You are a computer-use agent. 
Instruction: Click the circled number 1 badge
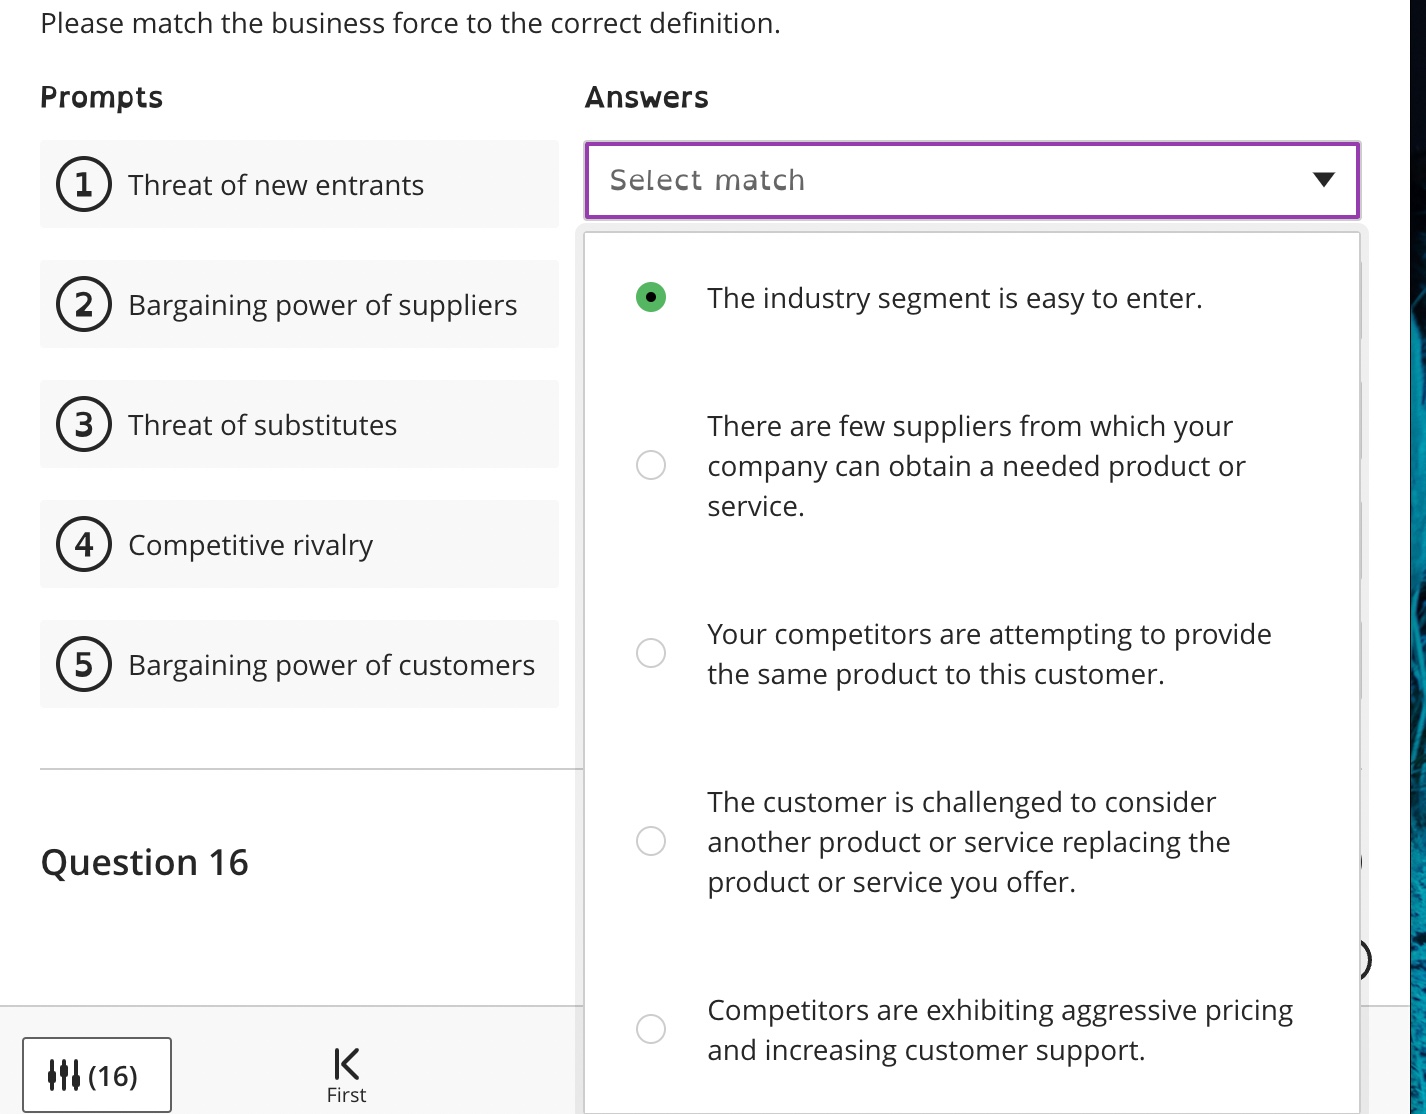[x=83, y=184]
